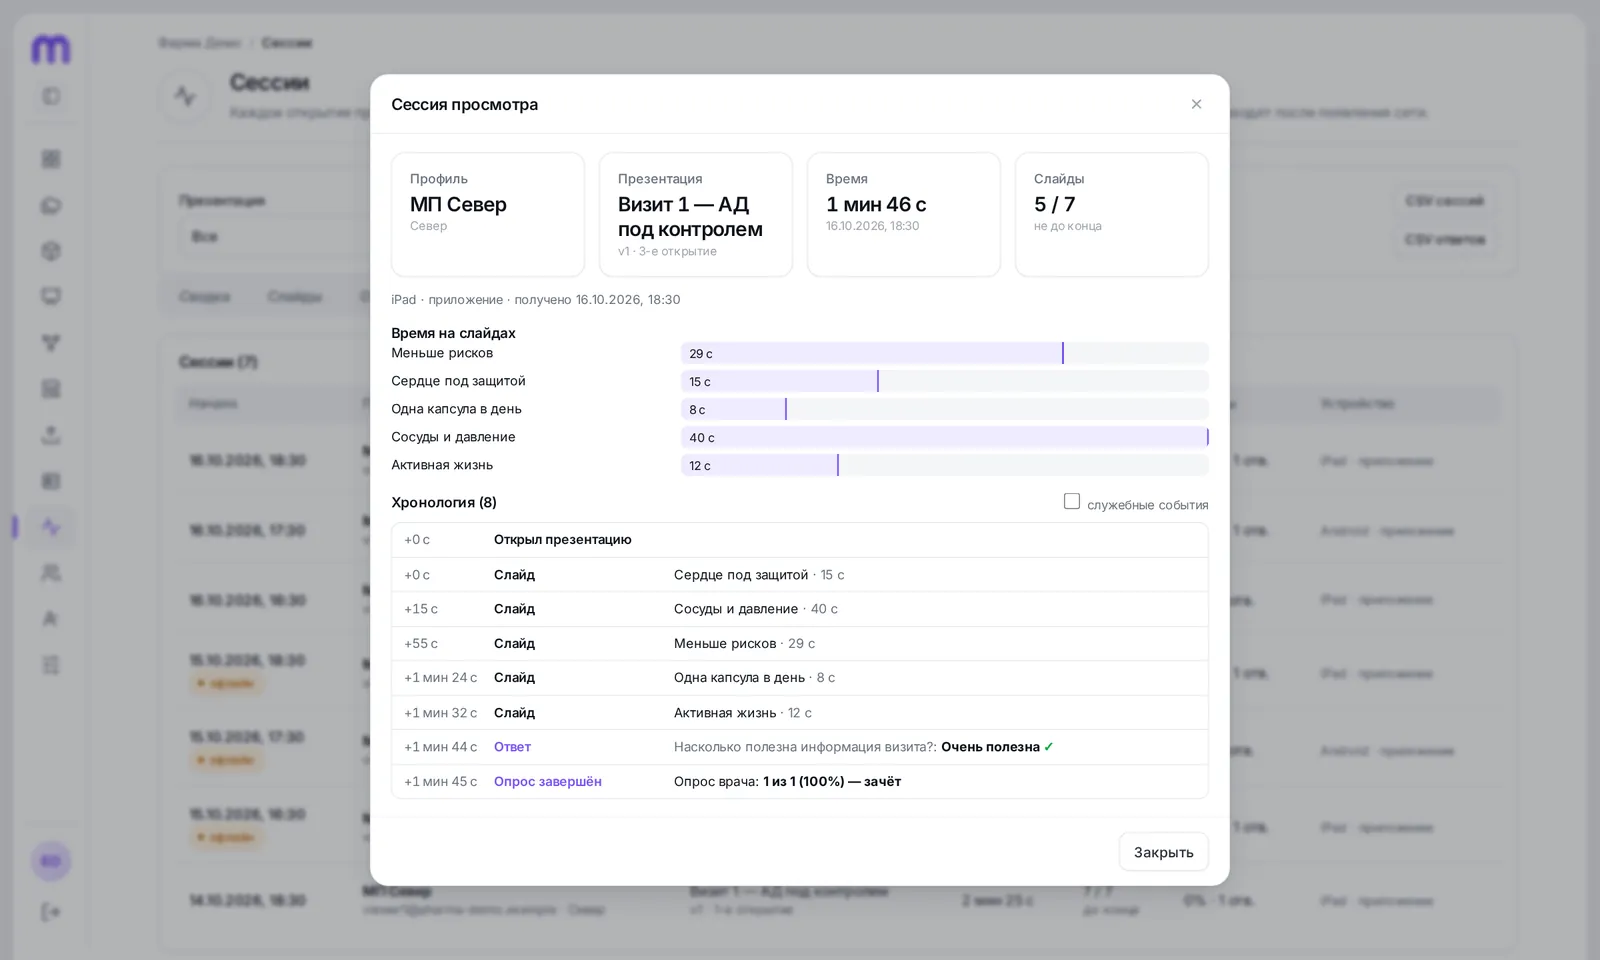
Task: Click the iPad · приложение device info line
Action: pyautogui.click(x=536, y=300)
